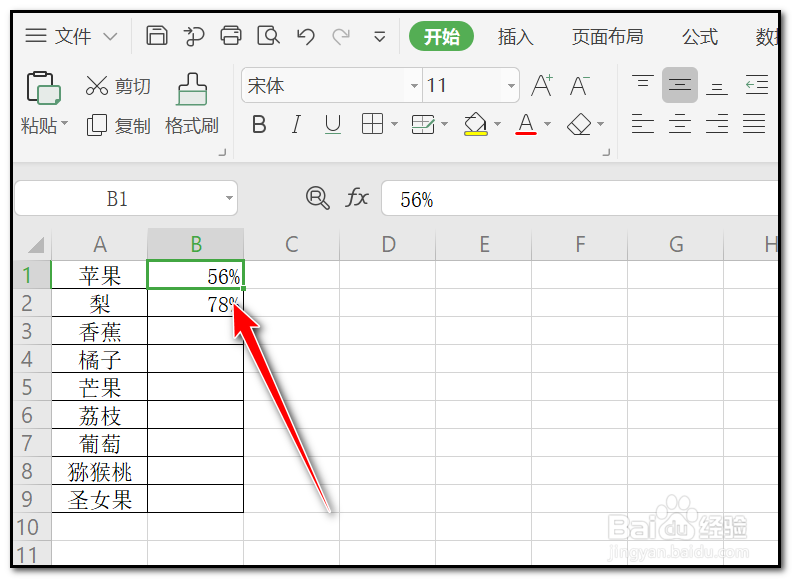Viewport: 792px width, 579px height.
Task: Open the 公式 tab
Action: click(x=700, y=36)
